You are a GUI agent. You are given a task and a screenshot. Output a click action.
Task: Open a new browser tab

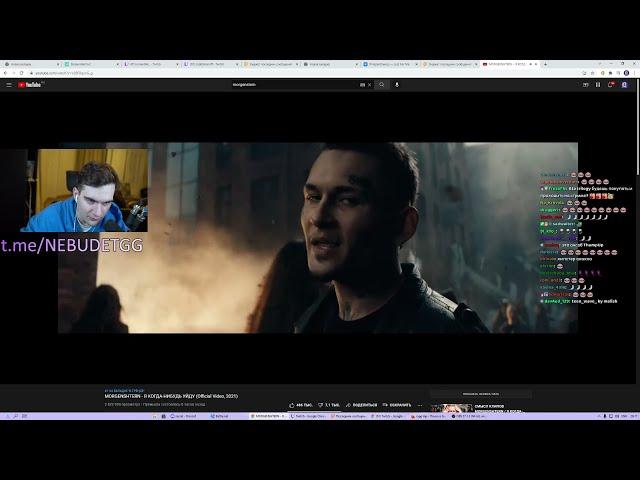click(545, 64)
